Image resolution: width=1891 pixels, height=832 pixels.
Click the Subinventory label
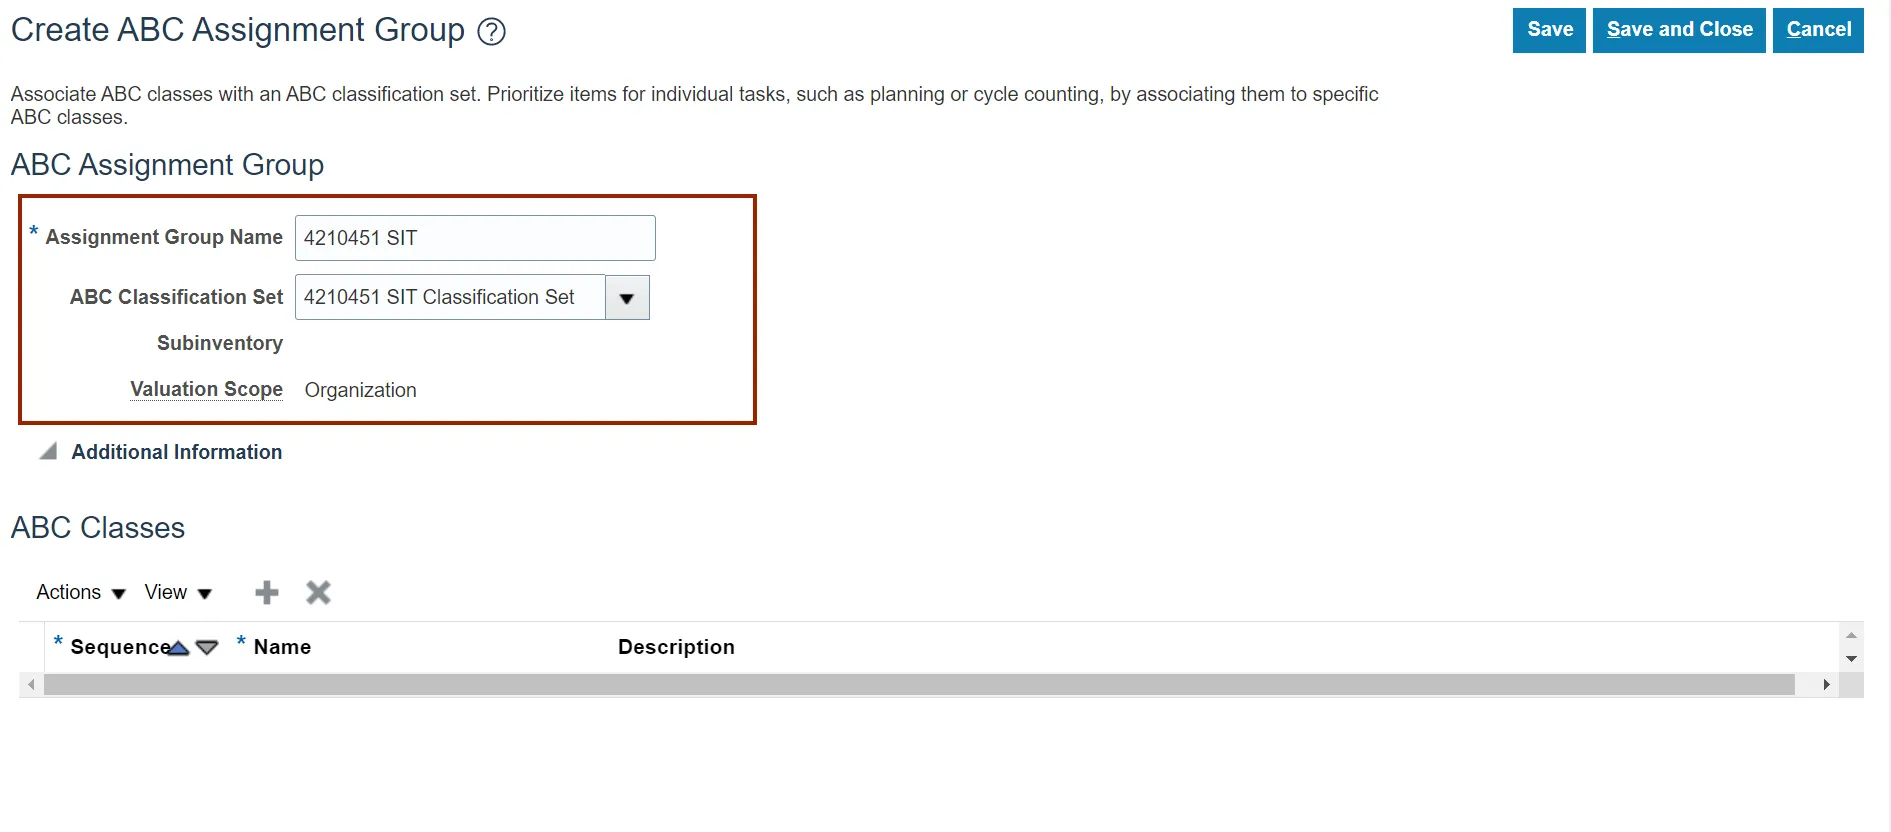[220, 344]
